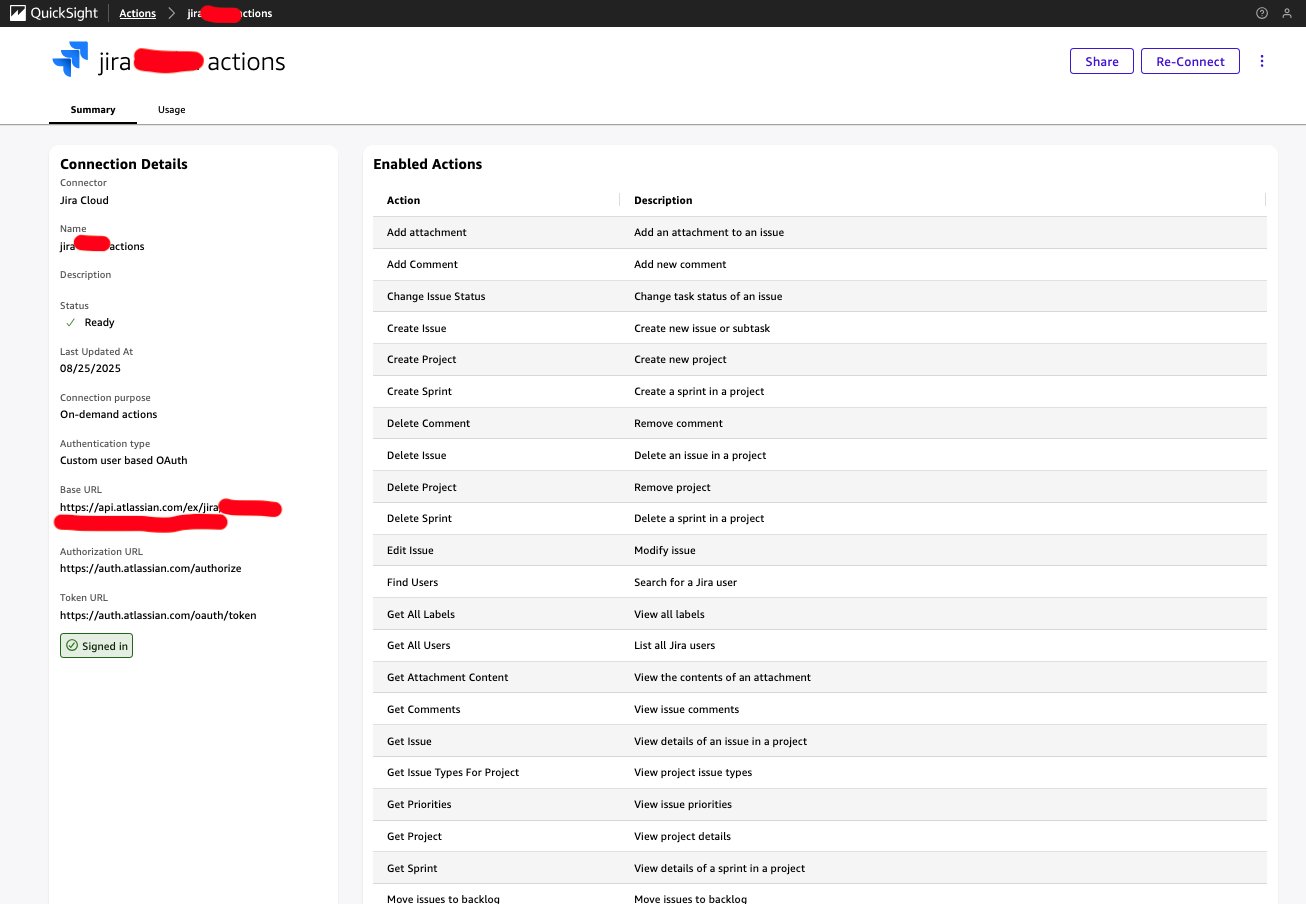Click the Ready status checkmark icon
The height and width of the screenshot is (904, 1306).
[x=71, y=322]
